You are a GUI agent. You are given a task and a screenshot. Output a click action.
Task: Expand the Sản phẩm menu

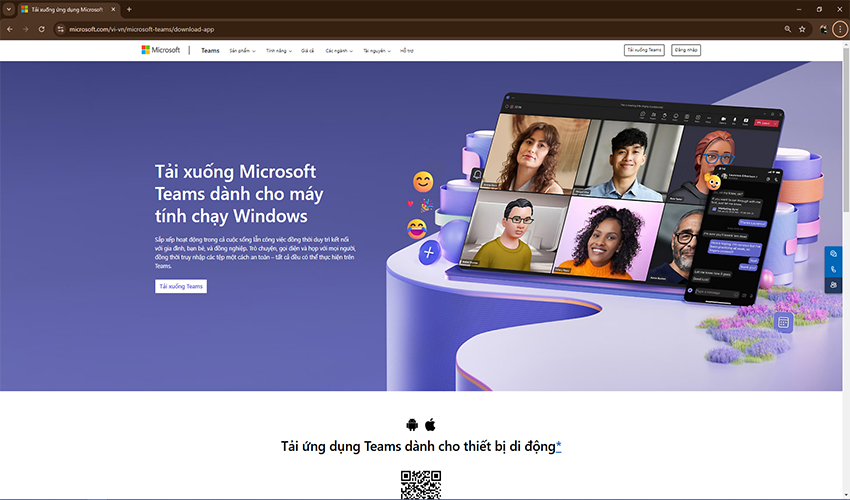click(242, 50)
